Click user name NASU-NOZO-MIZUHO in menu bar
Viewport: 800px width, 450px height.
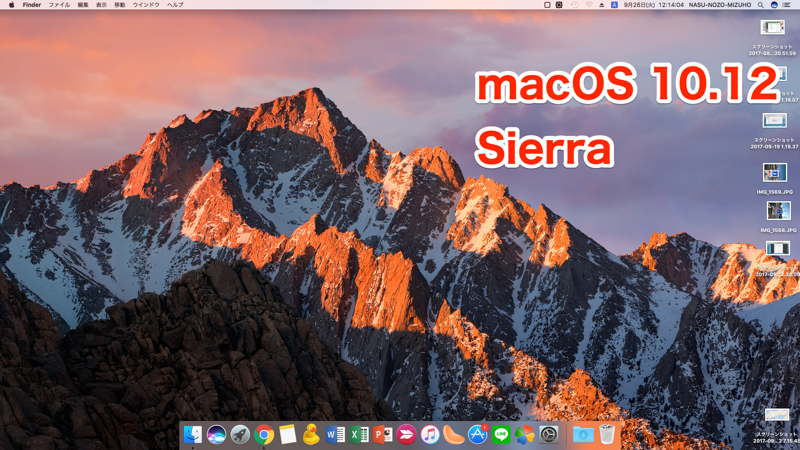[720, 5]
